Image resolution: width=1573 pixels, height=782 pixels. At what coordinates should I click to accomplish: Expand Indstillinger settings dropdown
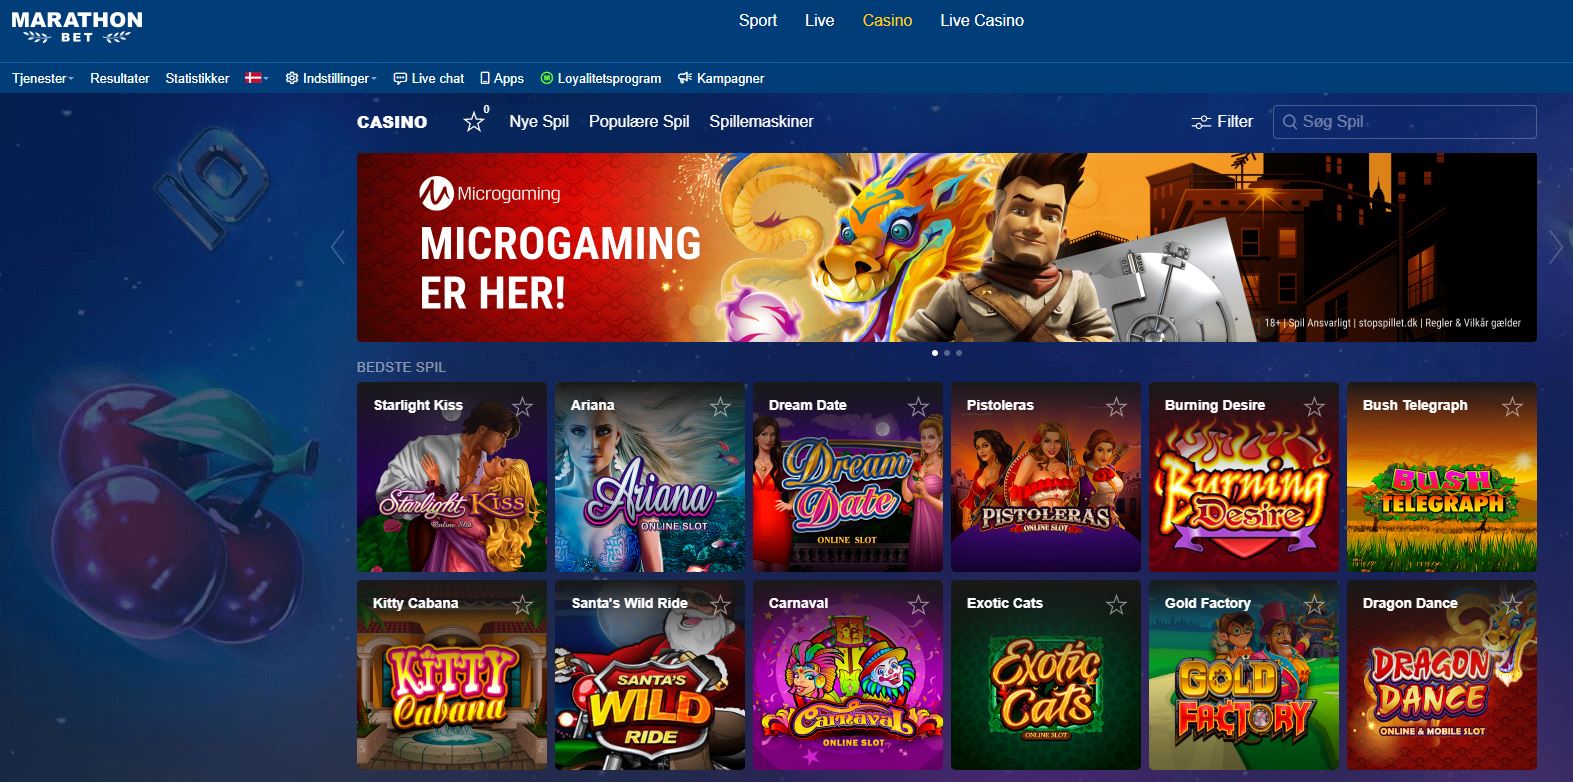(x=331, y=78)
